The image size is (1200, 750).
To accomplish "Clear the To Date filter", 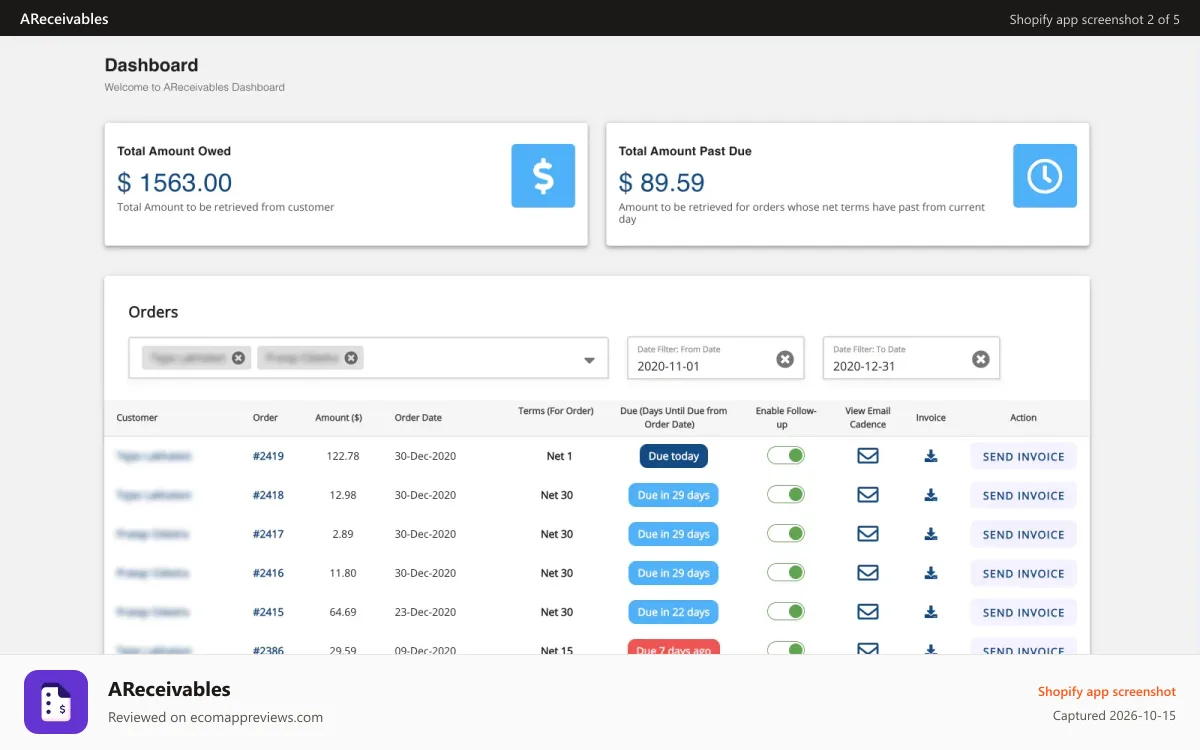I will [x=981, y=359].
